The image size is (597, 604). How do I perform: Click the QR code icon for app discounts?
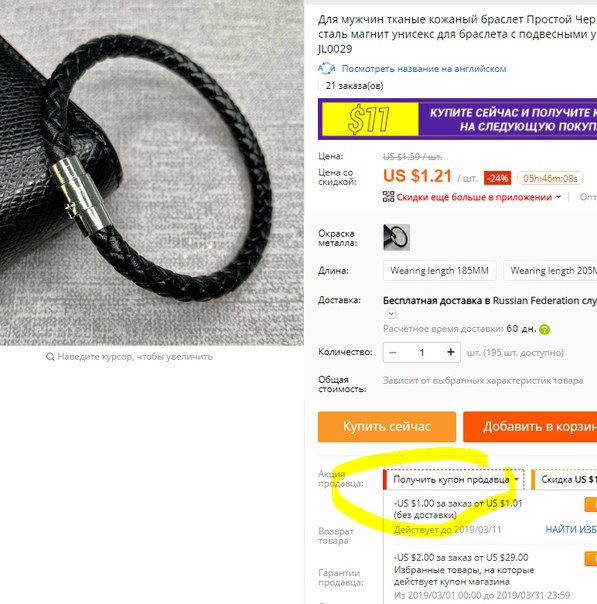coord(388,197)
